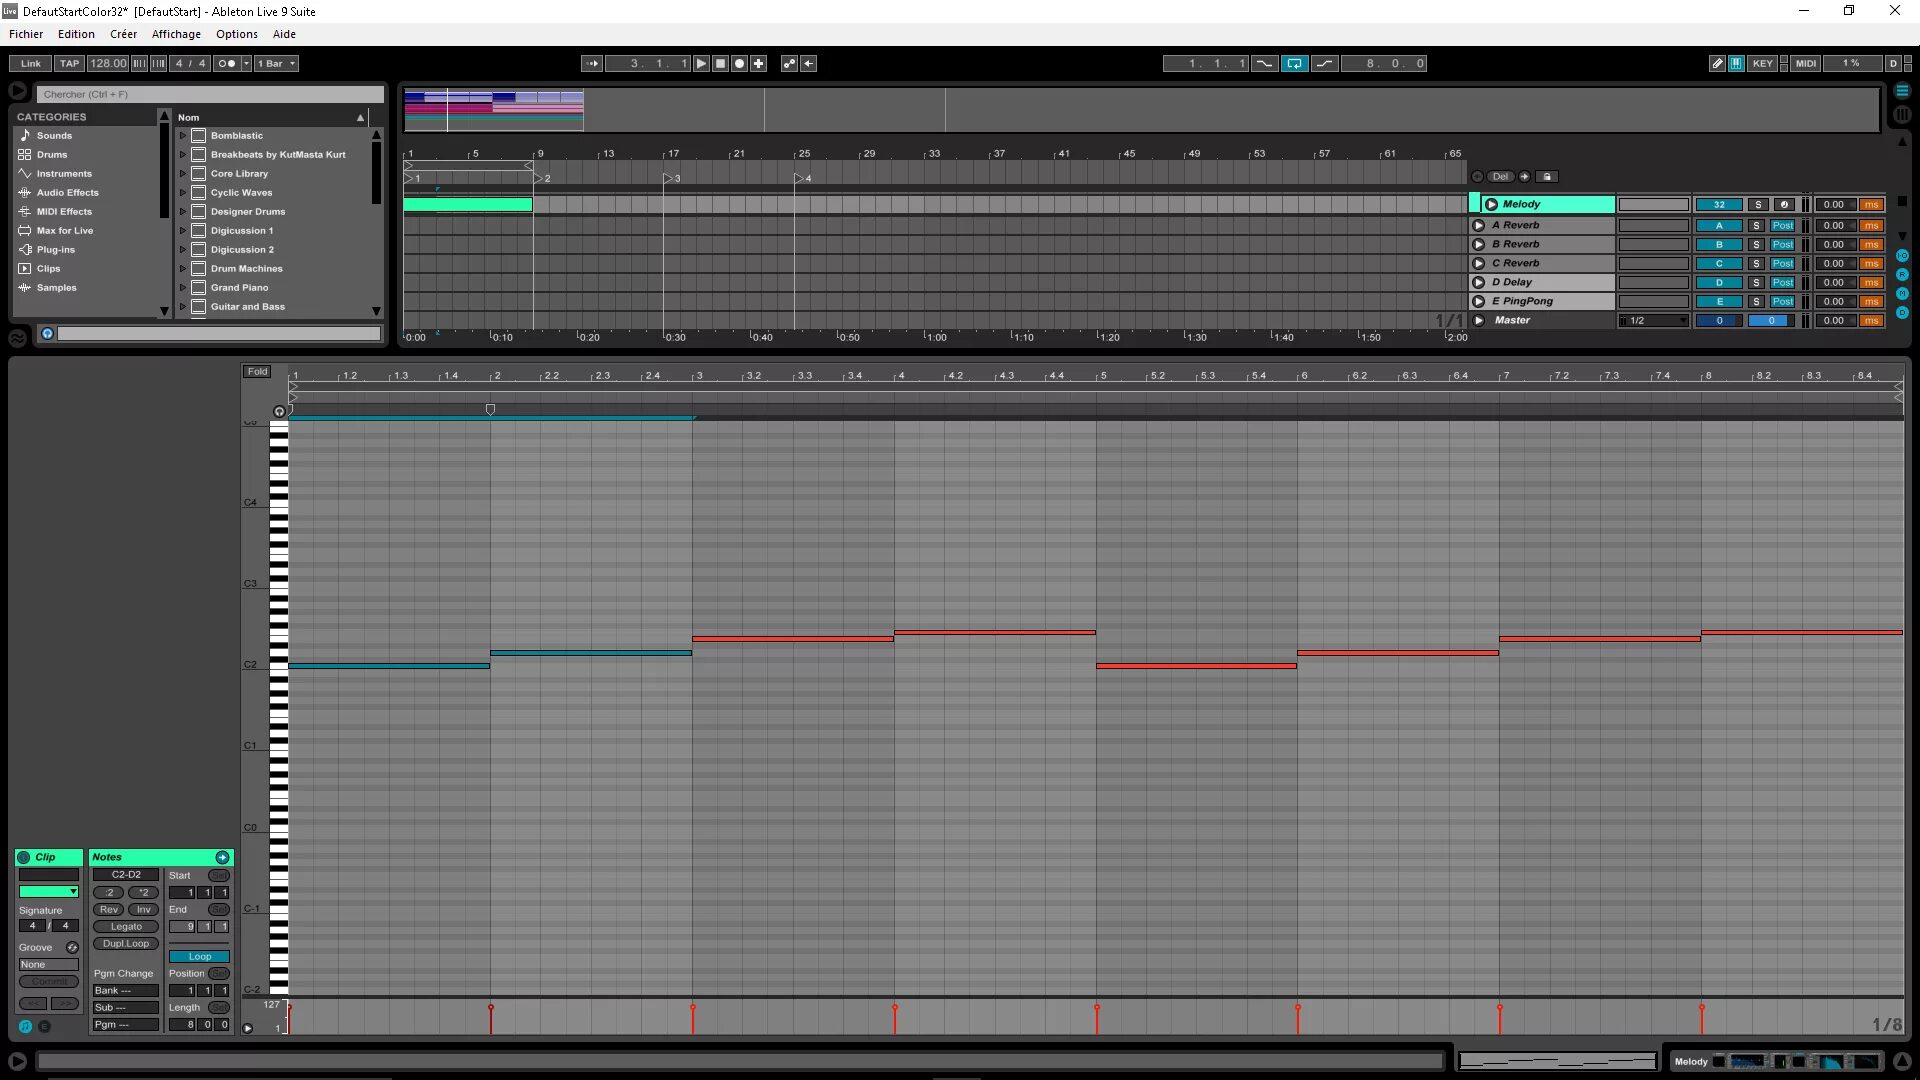
Task: Toggle the transport Loop switch
Action: [1294, 63]
